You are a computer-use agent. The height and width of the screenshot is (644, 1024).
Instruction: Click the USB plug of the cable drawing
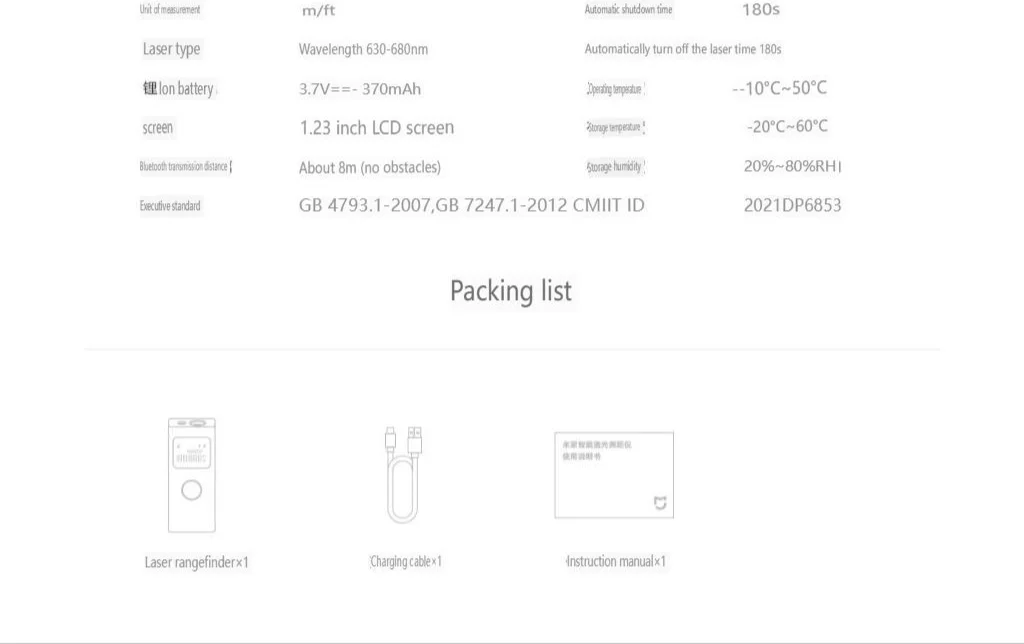(416, 439)
